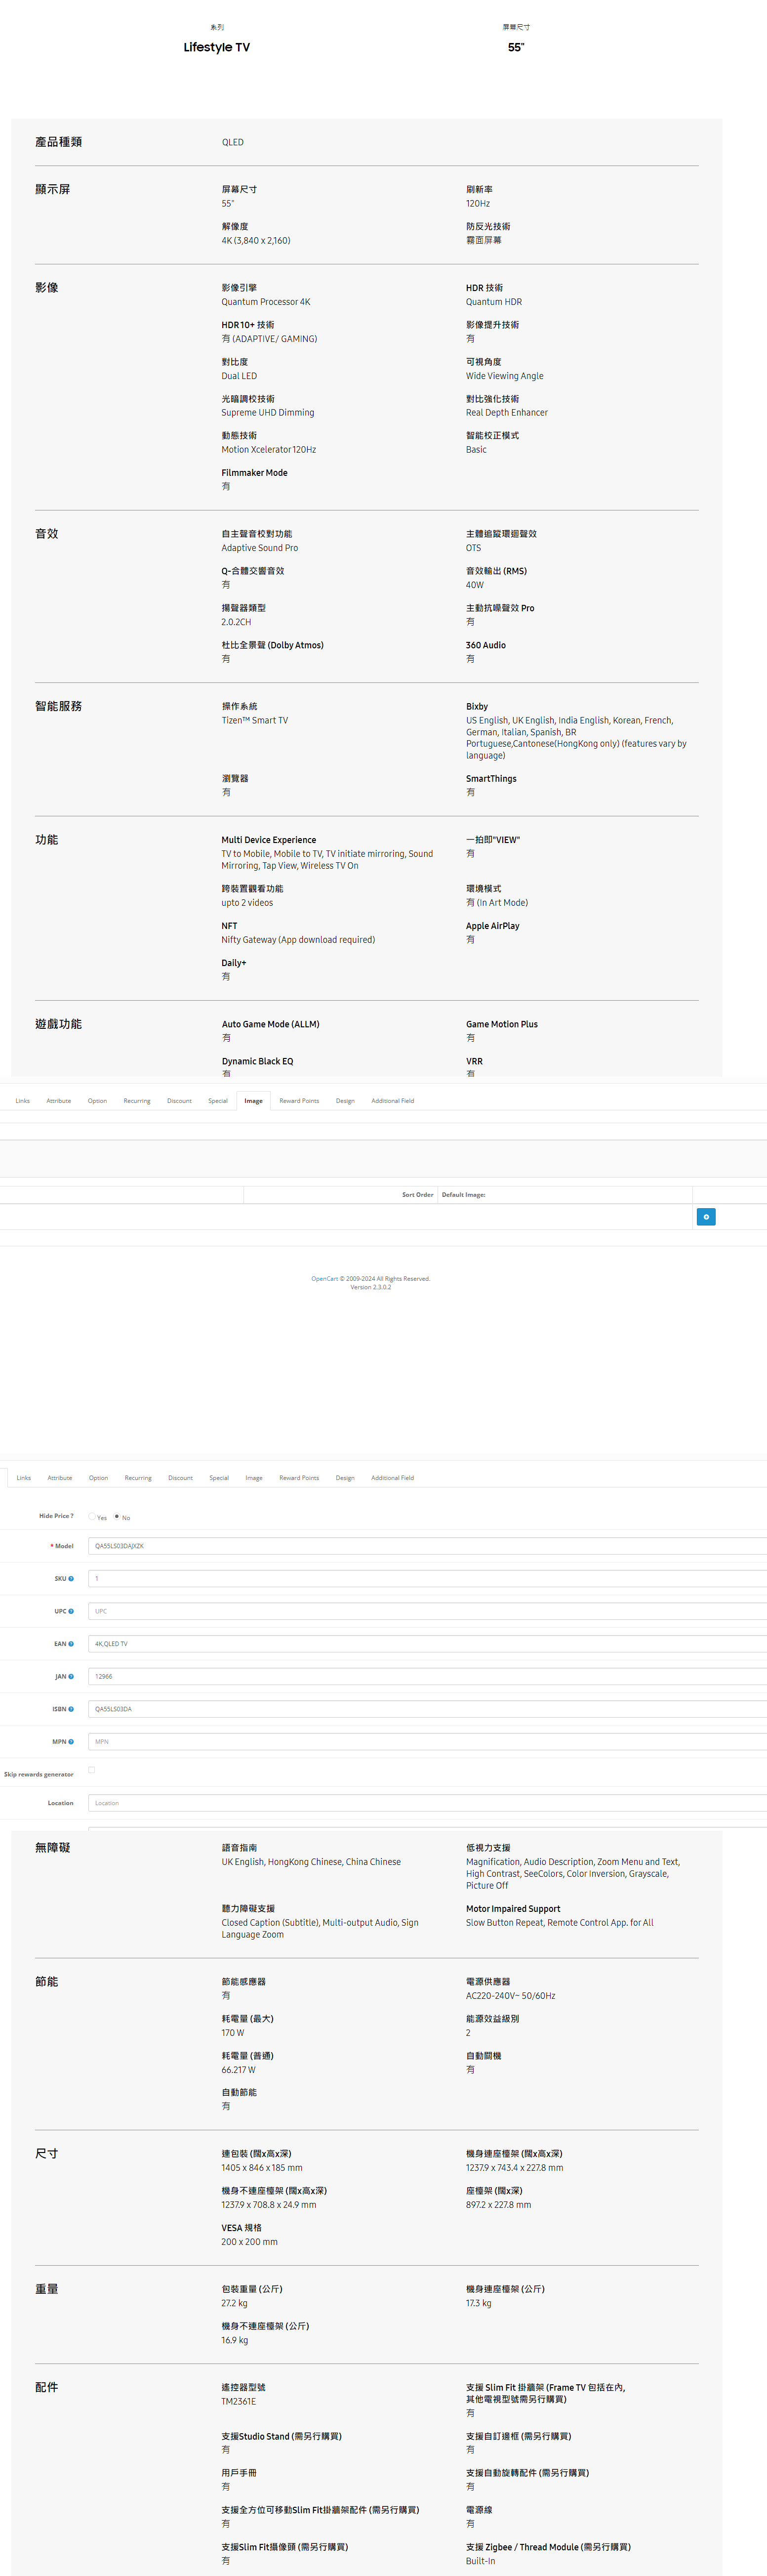Image resolution: width=767 pixels, height=2576 pixels.
Task: Open Attribute tab above Hide Price field
Action: point(60,1478)
